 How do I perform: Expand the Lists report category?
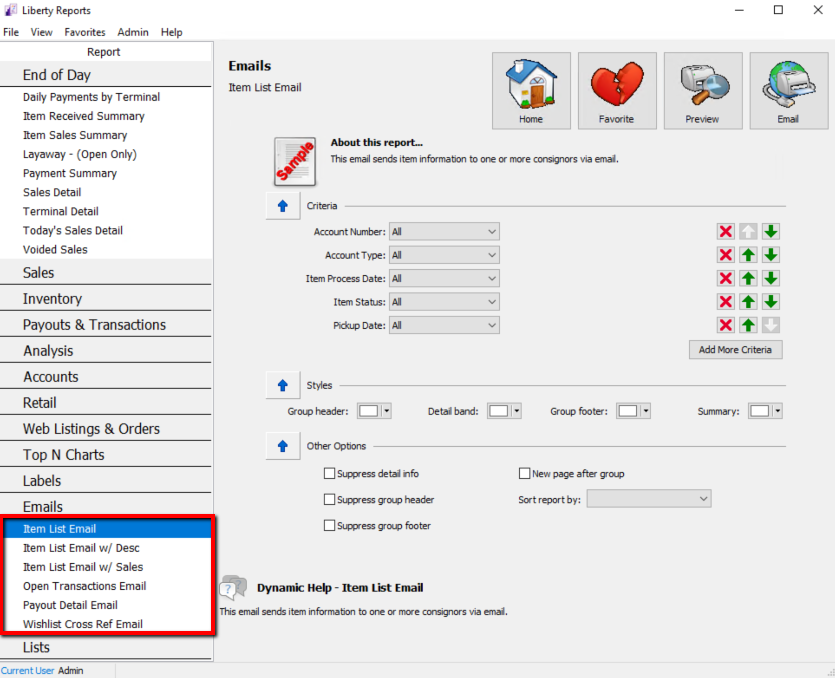coord(106,648)
